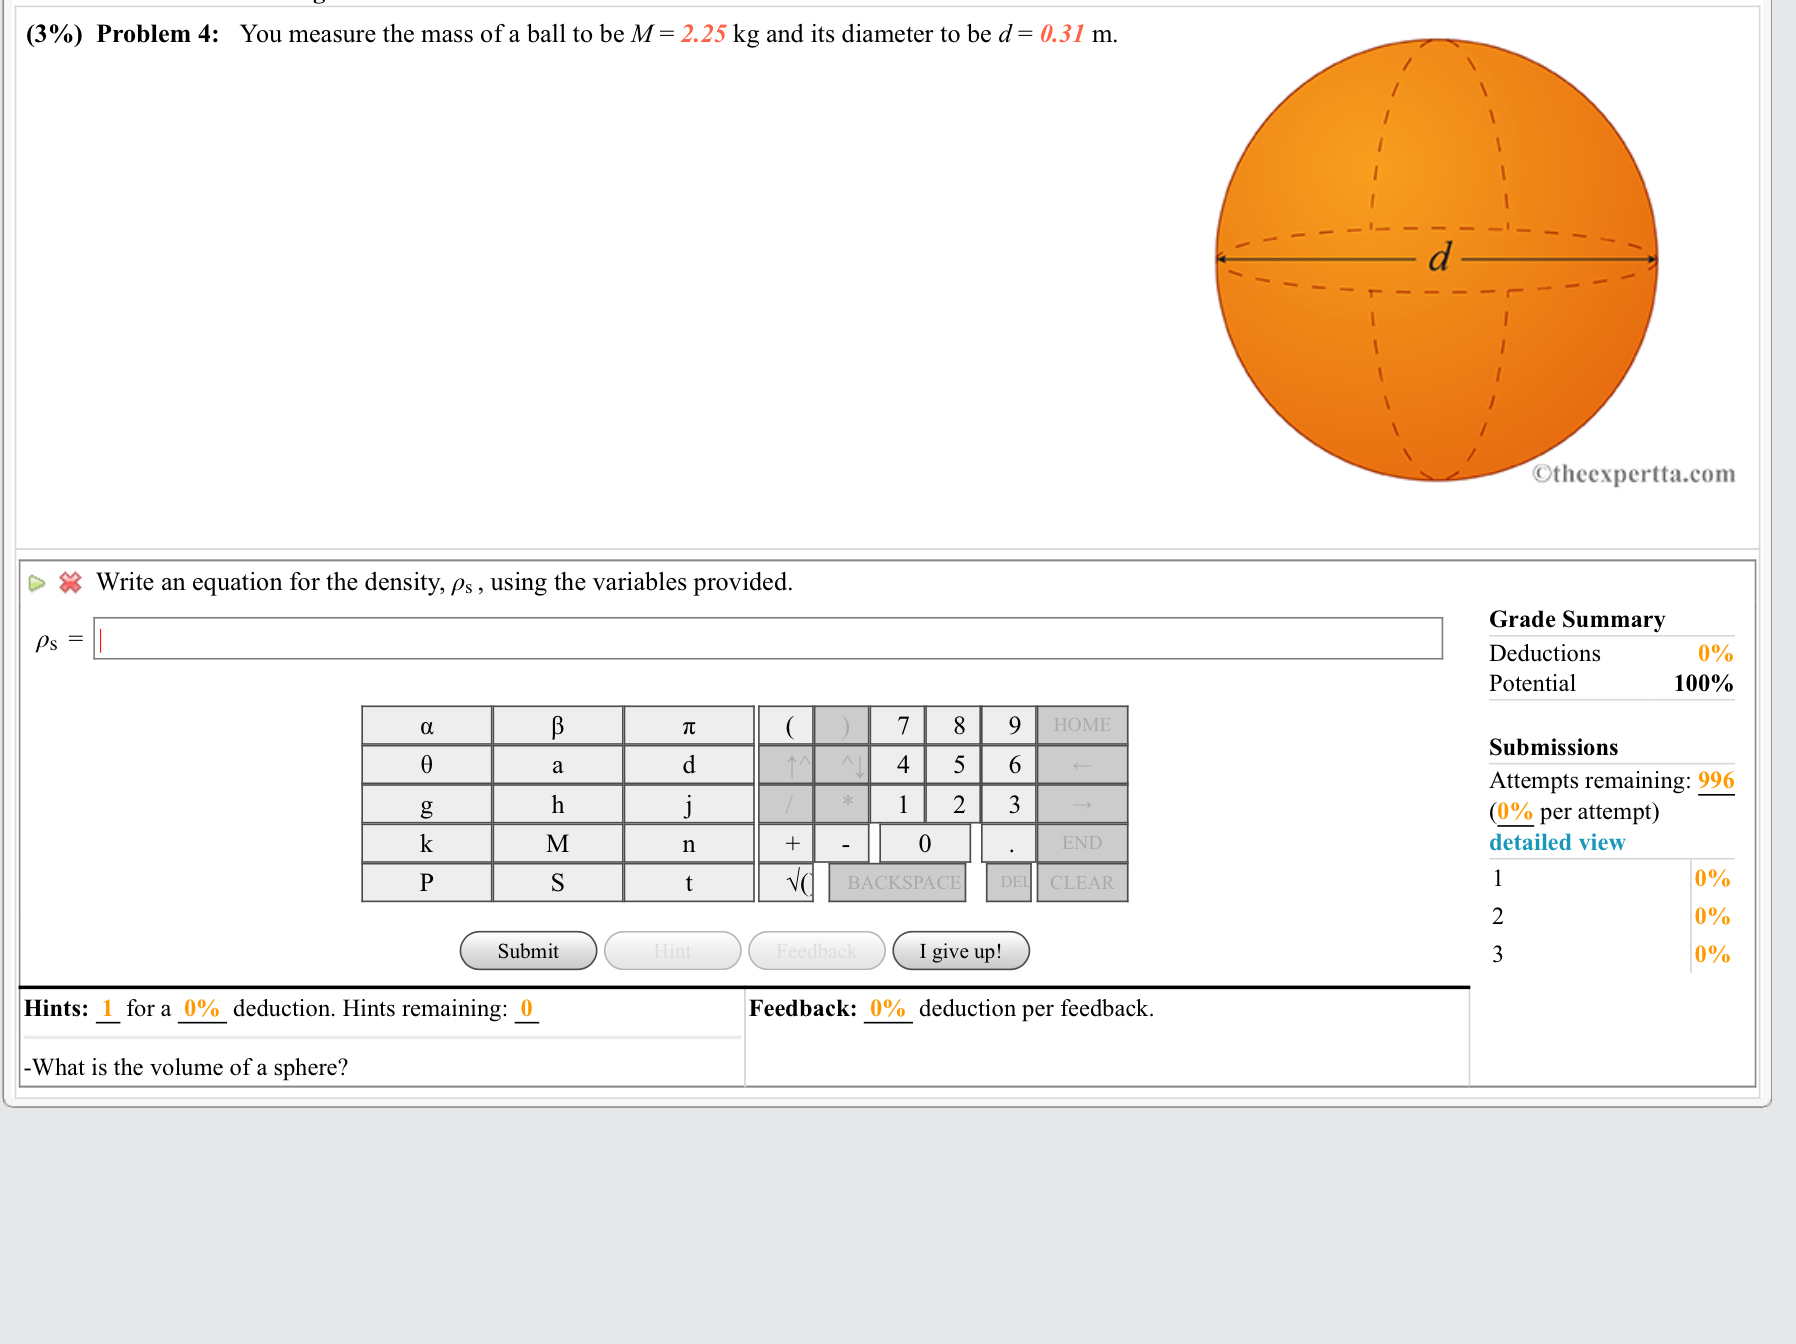Select the π symbol on the keypad
This screenshot has height=1344, width=1796.
688,724
